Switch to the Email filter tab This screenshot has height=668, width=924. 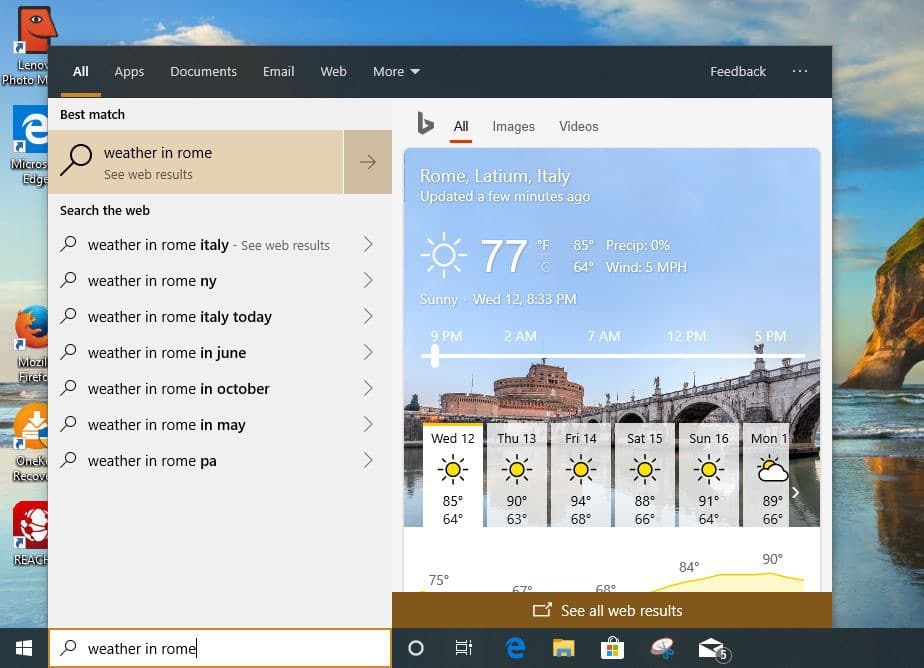(x=278, y=71)
